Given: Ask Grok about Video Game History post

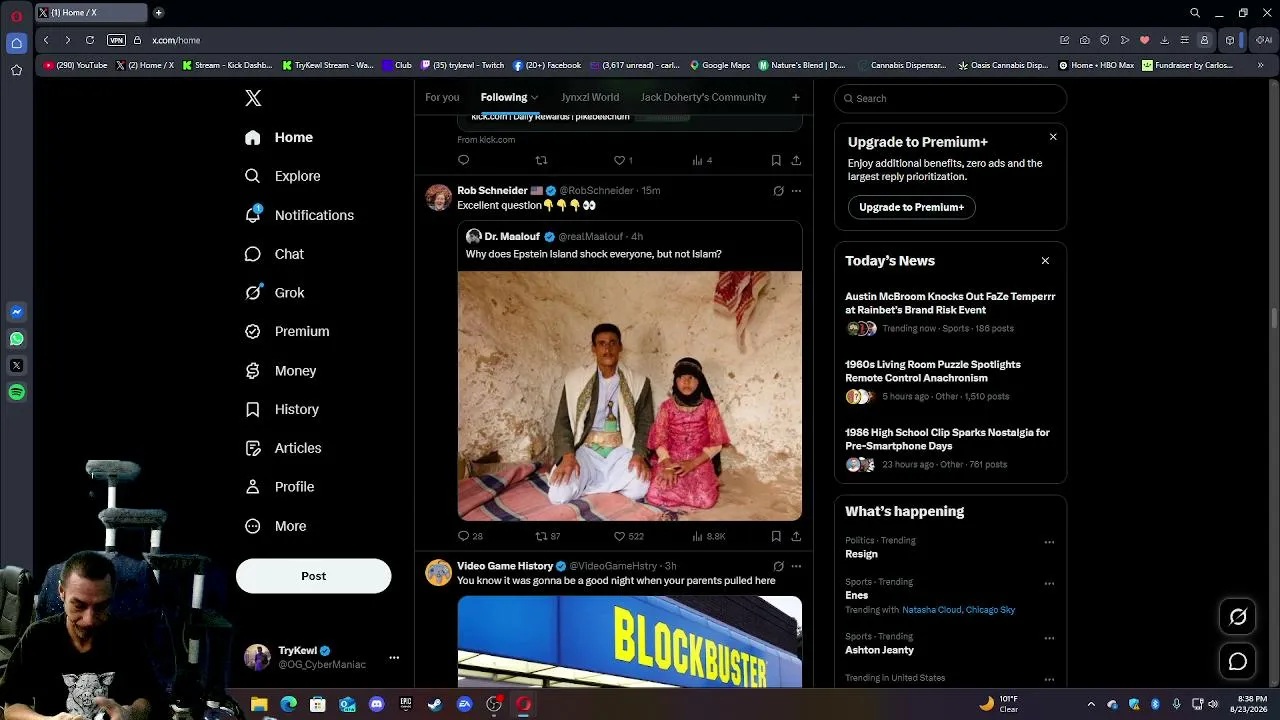Looking at the screenshot, I should [x=778, y=566].
